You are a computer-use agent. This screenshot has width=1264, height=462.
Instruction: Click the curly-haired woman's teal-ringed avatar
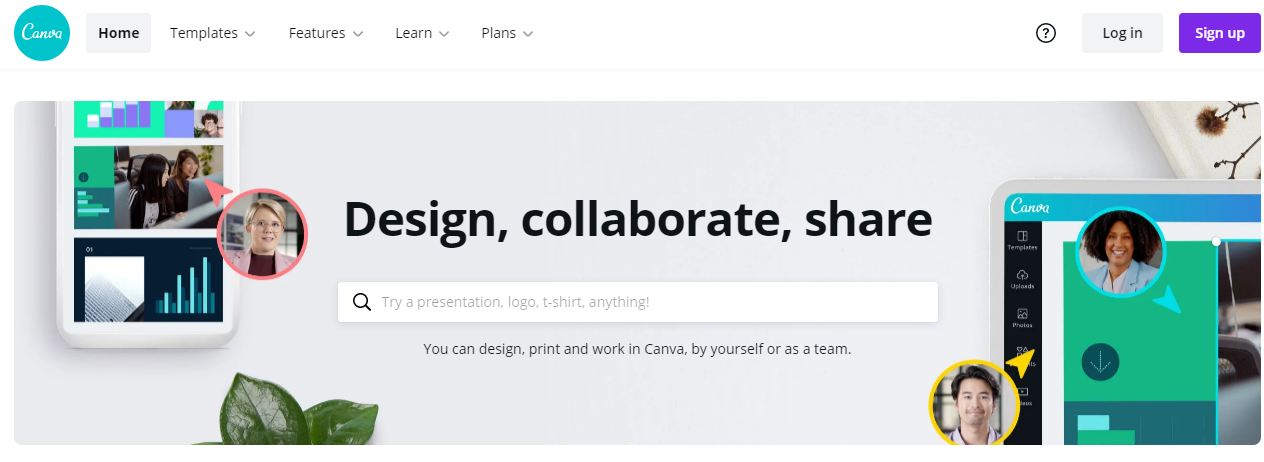pos(1120,253)
